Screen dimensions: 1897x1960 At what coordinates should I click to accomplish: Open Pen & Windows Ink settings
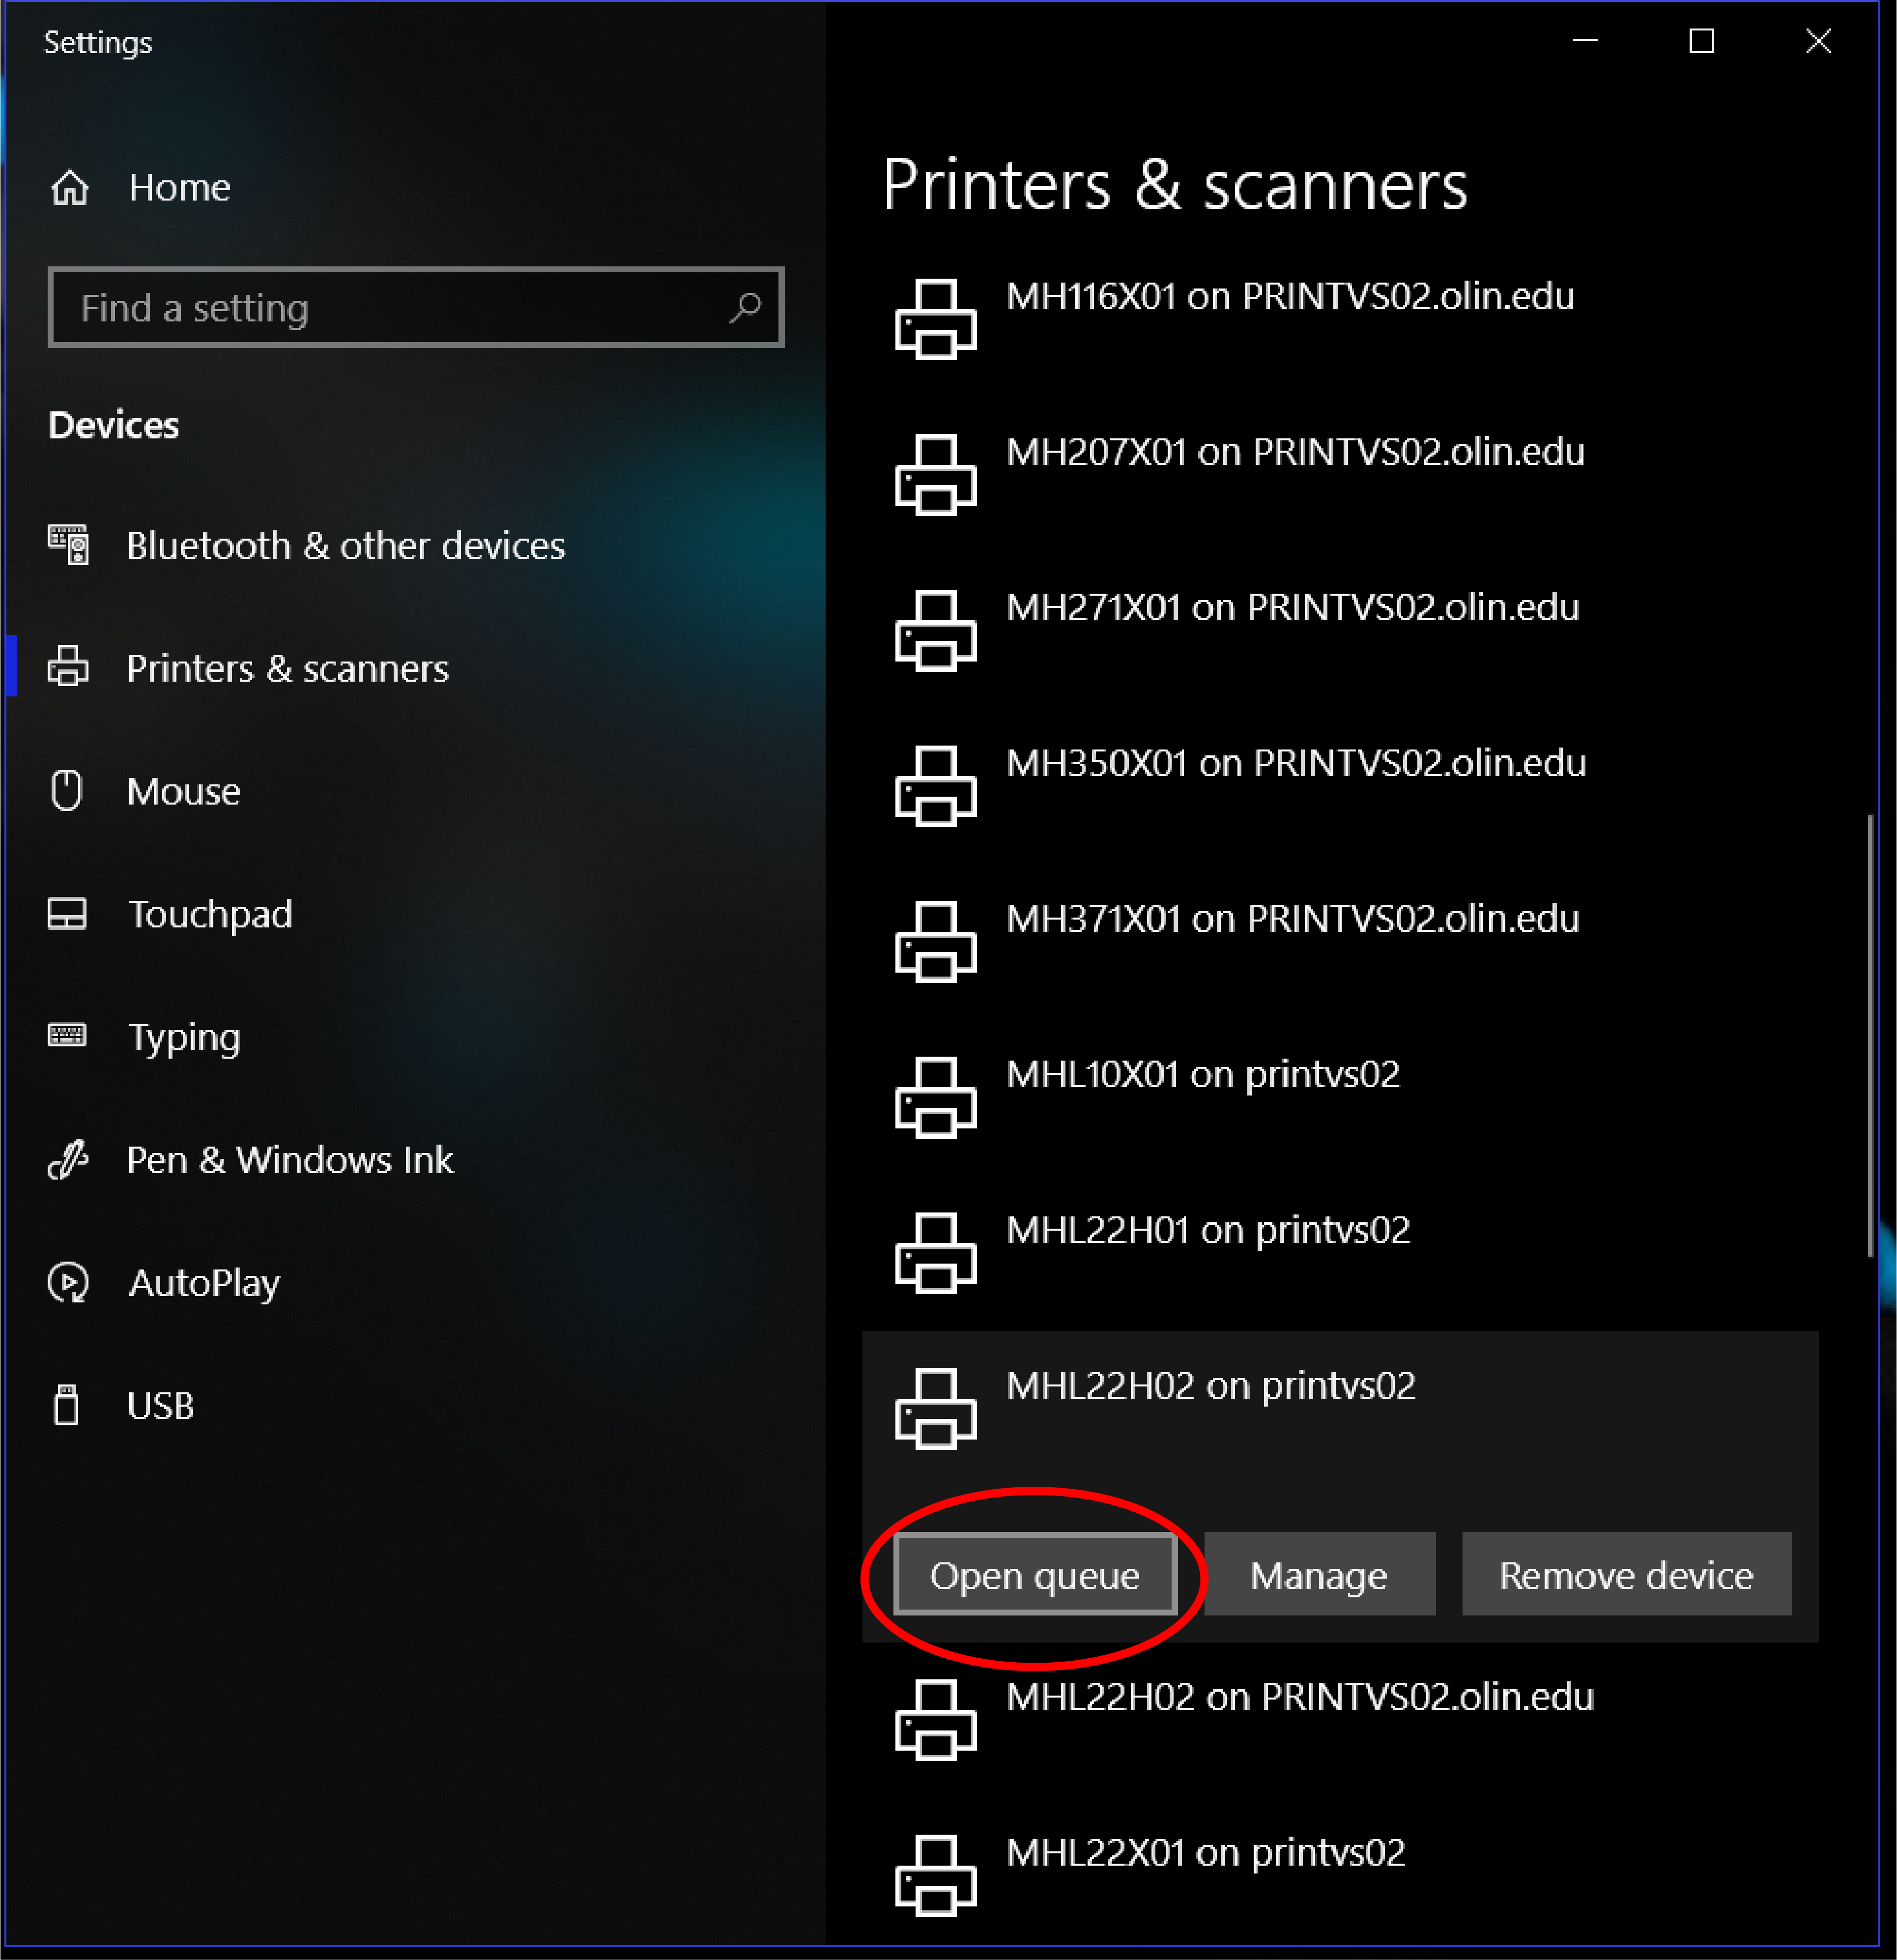(290, 1159)
